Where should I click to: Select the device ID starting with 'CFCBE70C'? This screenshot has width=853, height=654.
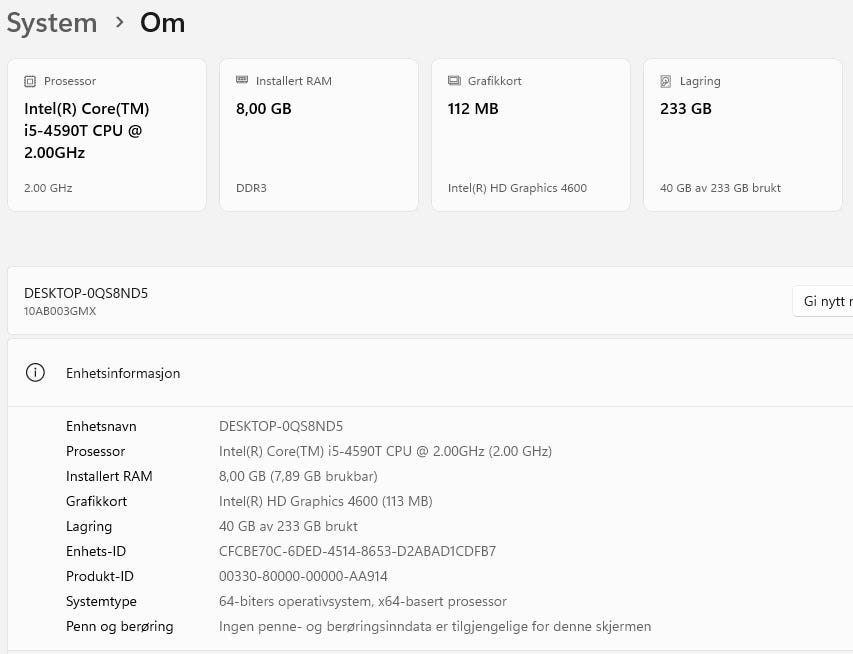357,551
